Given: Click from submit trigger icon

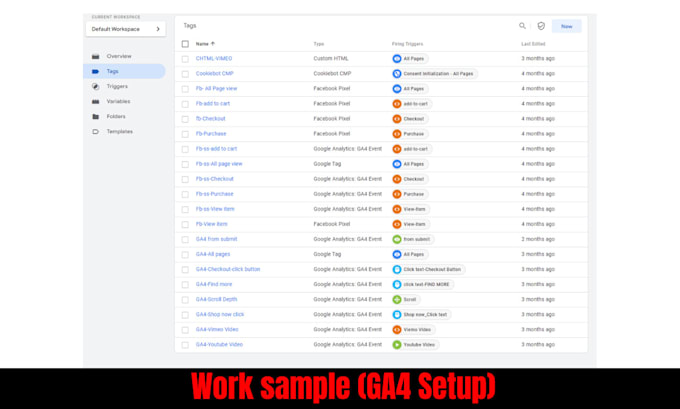Looking at the screenshot, I should [396, 239].
